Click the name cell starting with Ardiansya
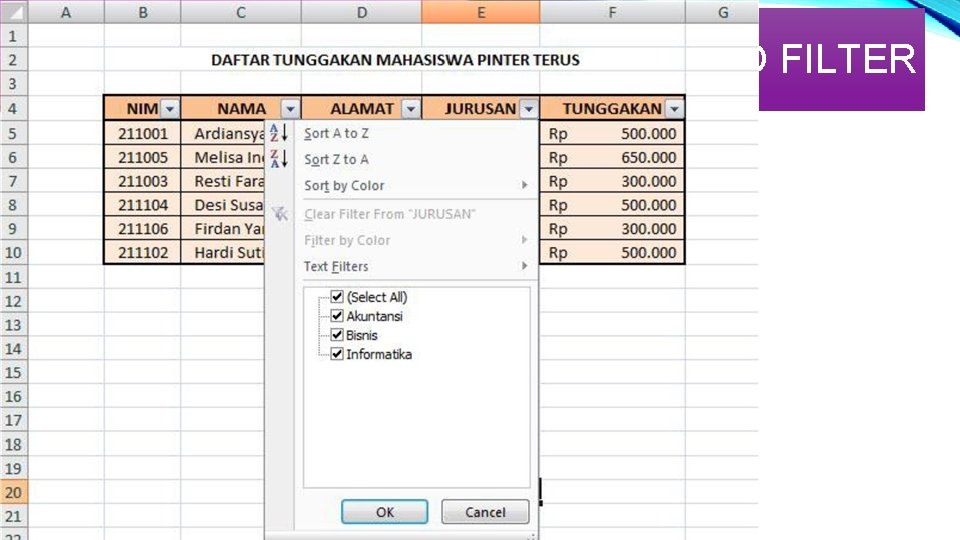This screenshot has width=960, height=540. click(x=223, y=133)
